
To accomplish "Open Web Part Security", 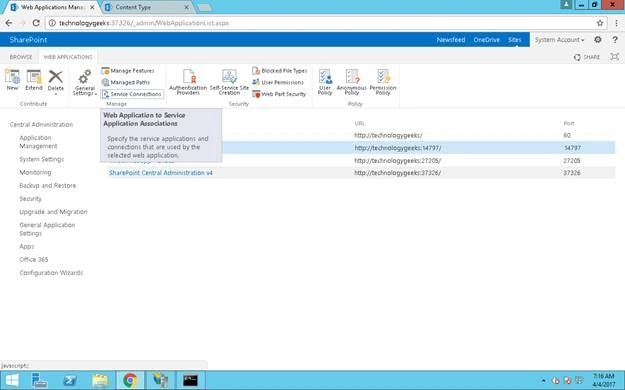I will (279, 94).
